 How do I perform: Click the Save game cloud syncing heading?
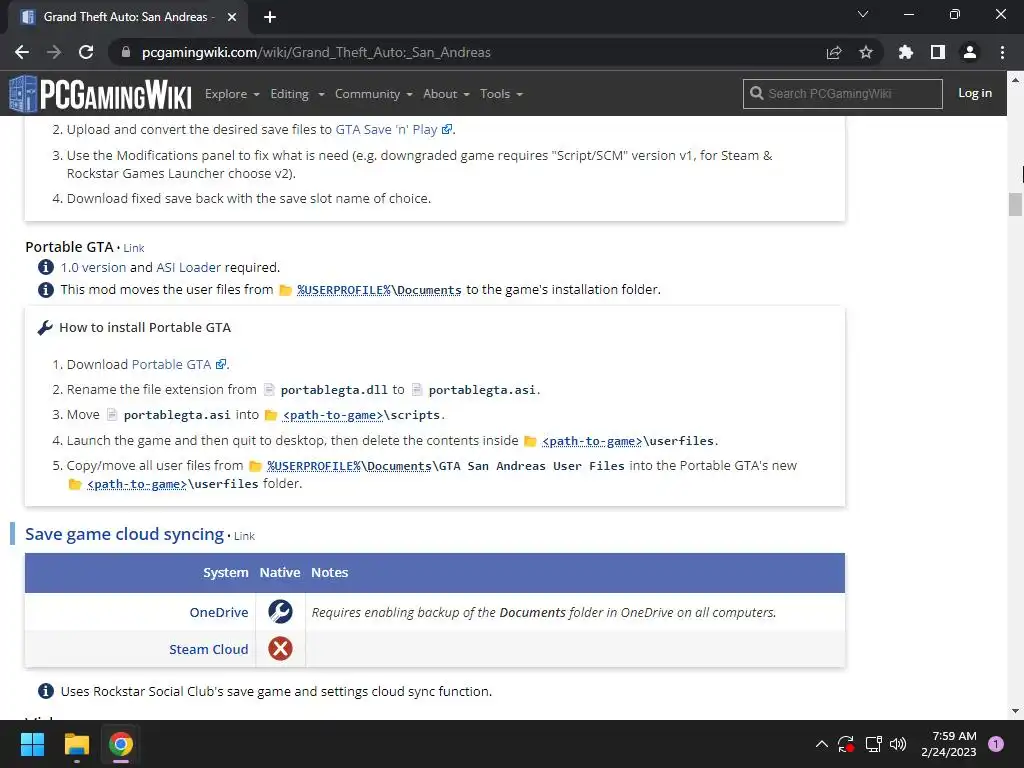click(124, 534)
